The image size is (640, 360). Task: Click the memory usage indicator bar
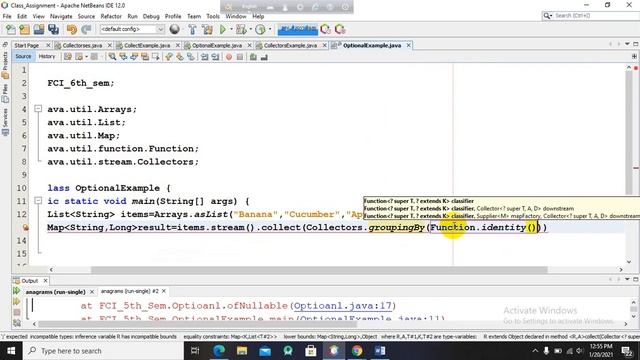[297, 29]
